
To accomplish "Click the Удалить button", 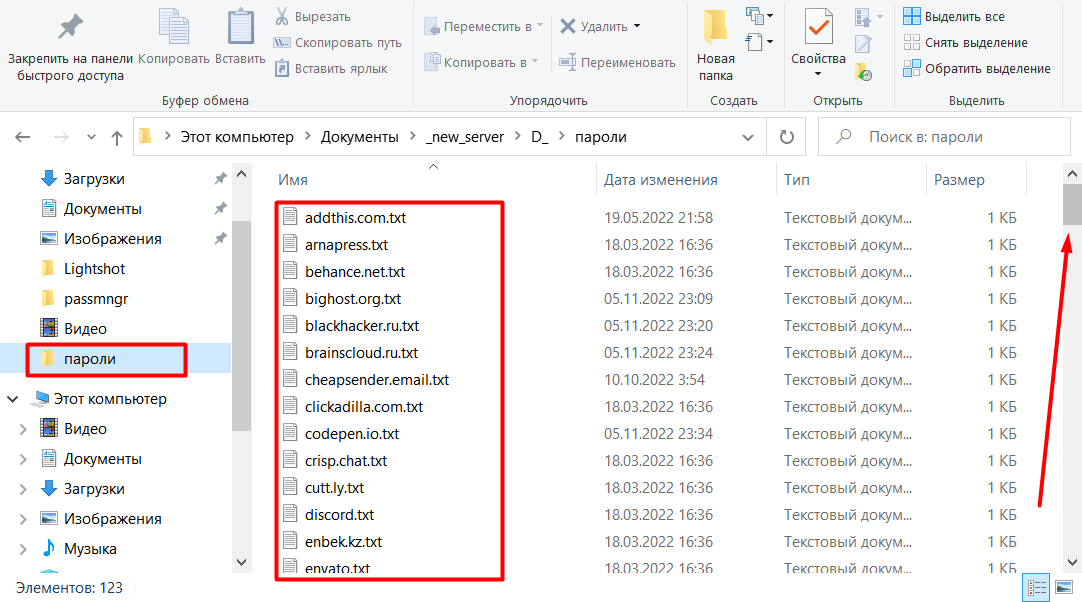I will point(594,26).
